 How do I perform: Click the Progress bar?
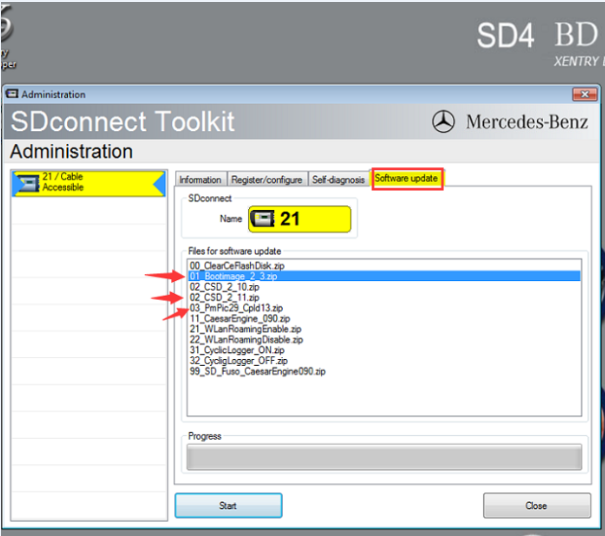point(384,457)
